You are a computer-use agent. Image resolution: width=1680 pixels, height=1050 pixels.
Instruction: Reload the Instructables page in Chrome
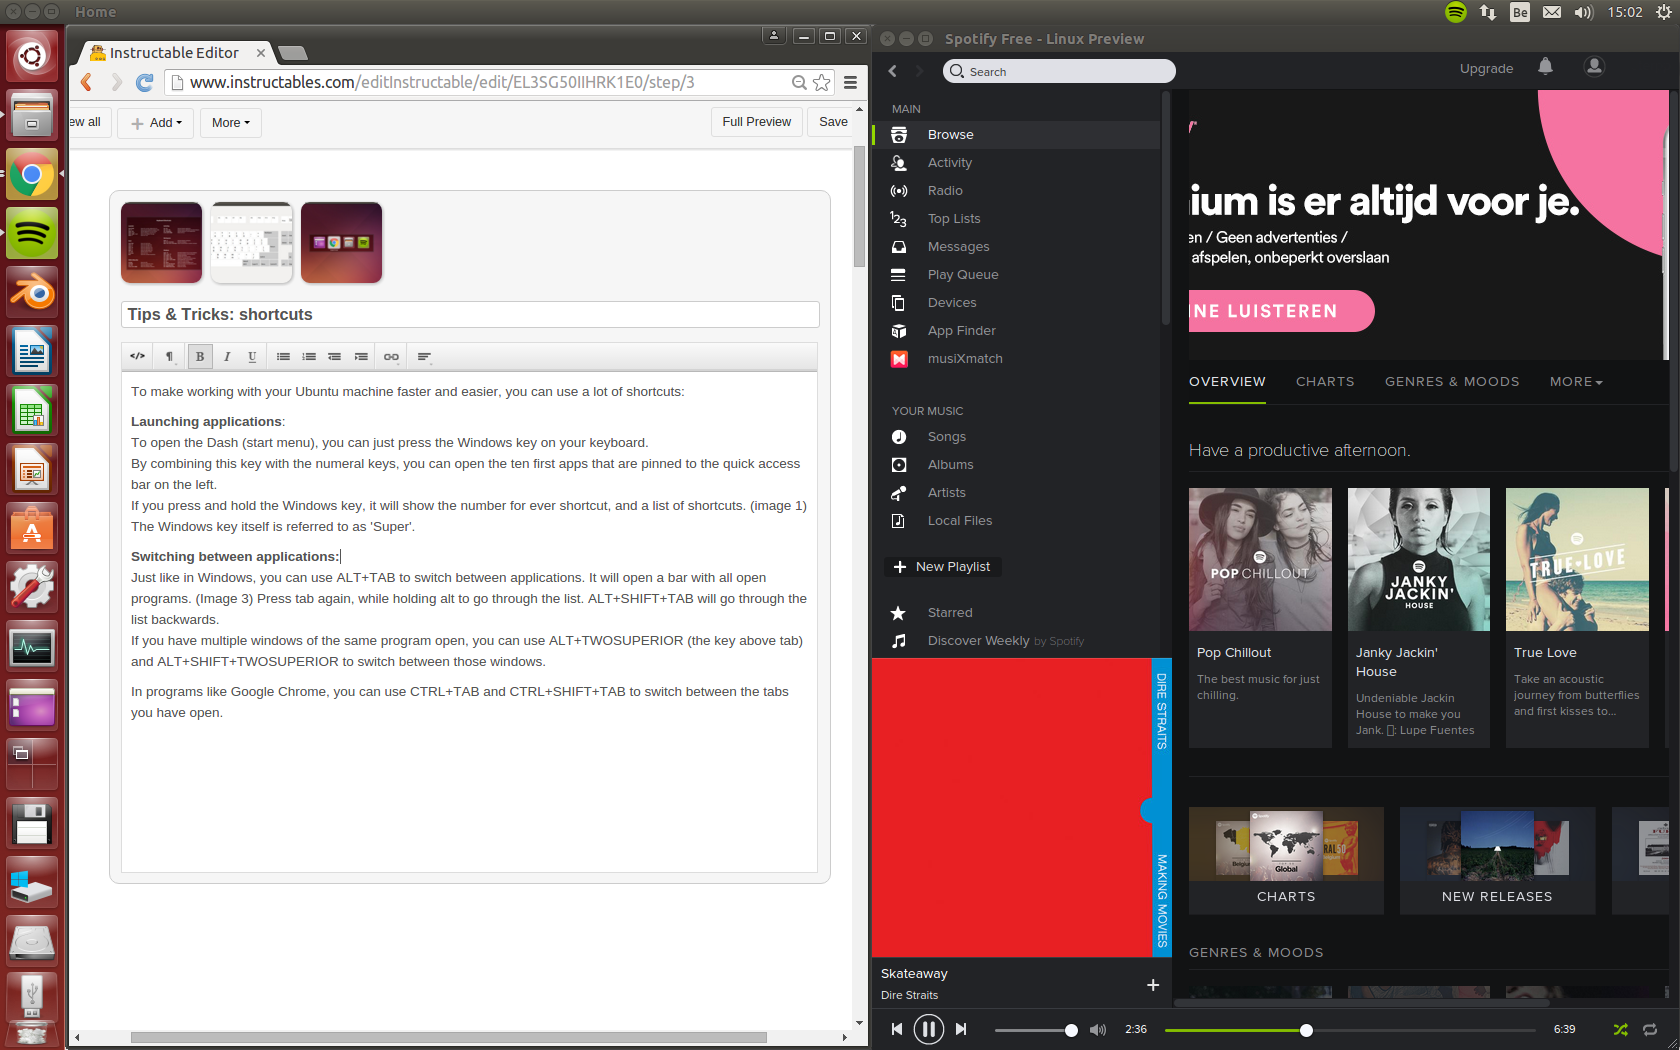point(144,82)
